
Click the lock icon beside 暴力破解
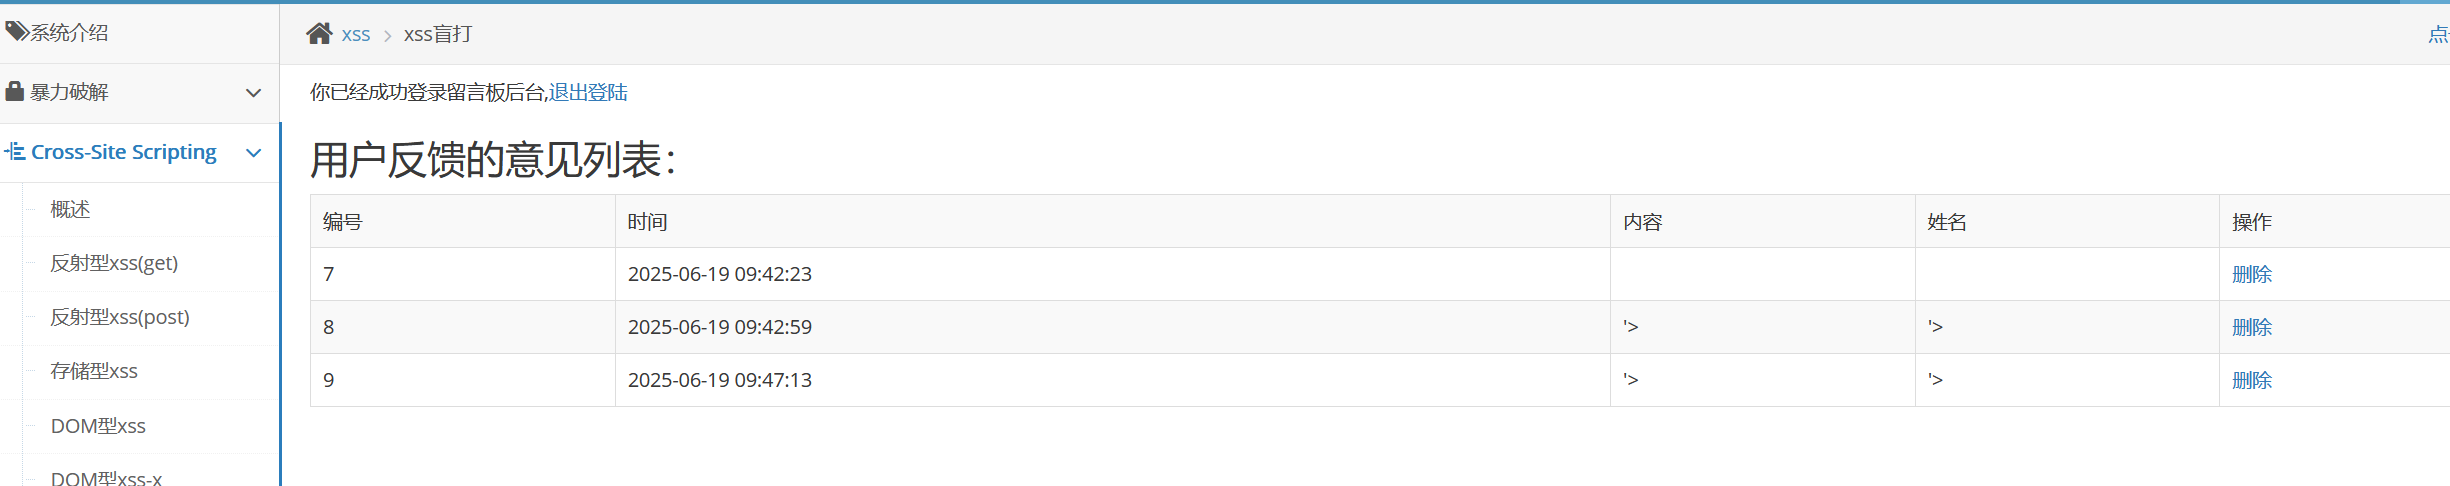pyautogui.click(x=14, y=92)
